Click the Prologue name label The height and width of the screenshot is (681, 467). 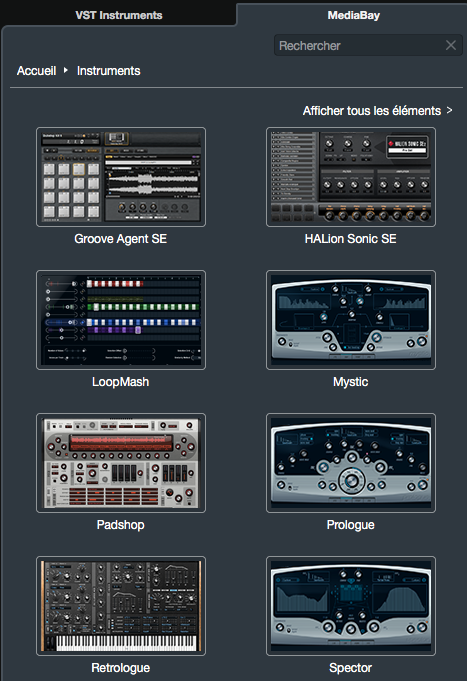[x=351, y=525]
